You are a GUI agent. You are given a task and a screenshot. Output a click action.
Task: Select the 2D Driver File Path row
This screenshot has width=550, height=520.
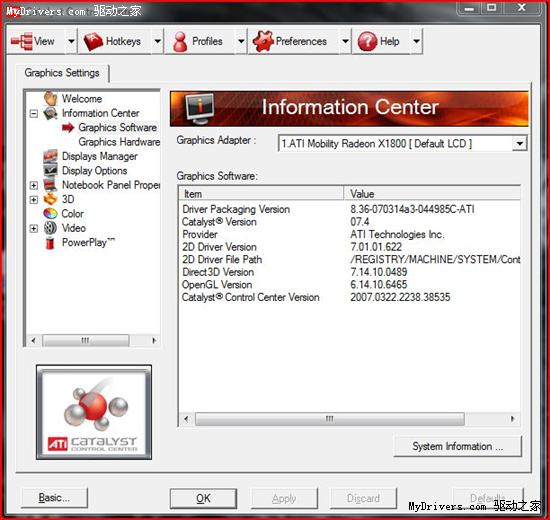pyautogui.click(x=350, y=260)
